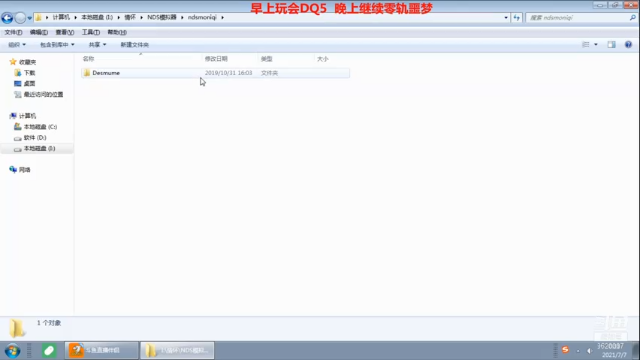Open the 包含到库中 dropdown
This screenshot has width=640, height=360.
(57, 44)
